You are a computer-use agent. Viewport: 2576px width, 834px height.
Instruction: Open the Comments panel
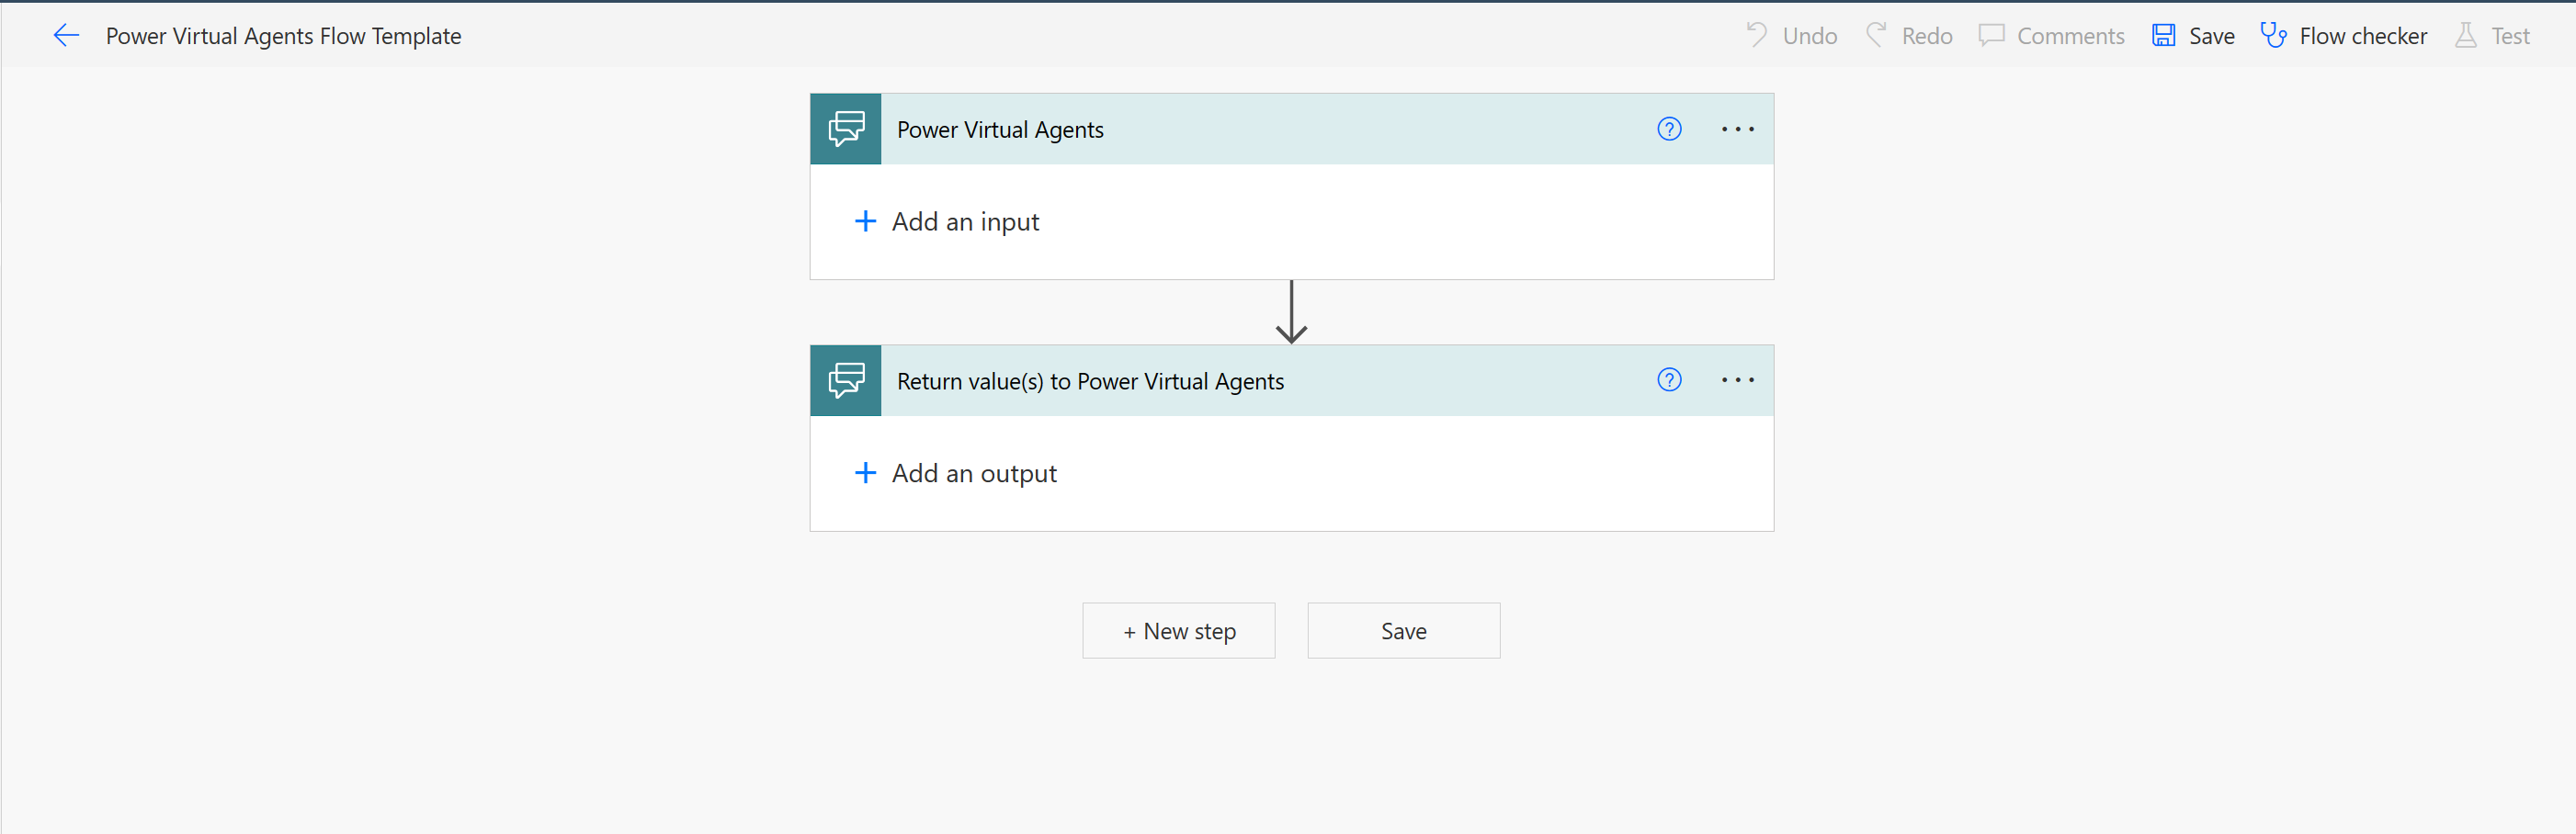click(x=2051, y=36)
